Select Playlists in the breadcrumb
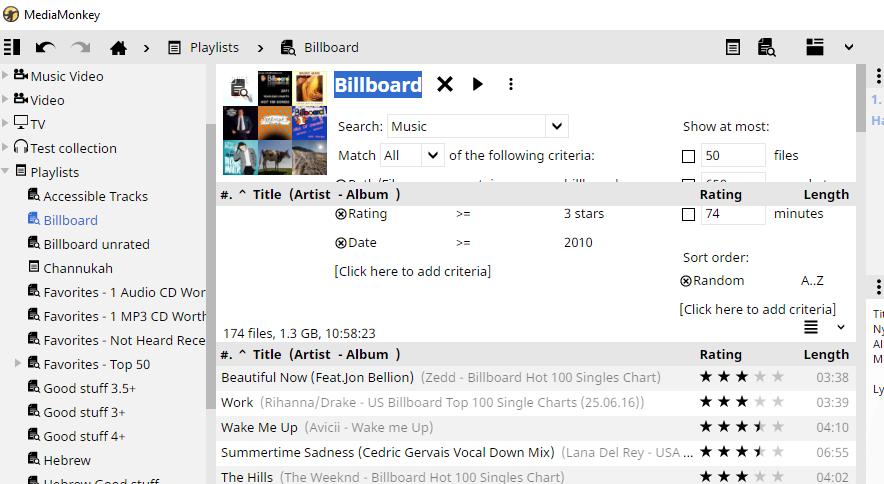 (214, 47)
